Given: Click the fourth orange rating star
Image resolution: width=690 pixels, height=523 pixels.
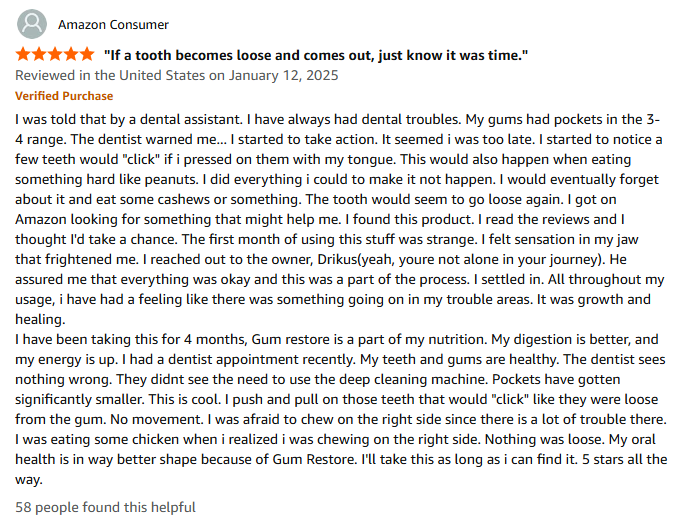Looking at the screenshot, I should 70,55.
